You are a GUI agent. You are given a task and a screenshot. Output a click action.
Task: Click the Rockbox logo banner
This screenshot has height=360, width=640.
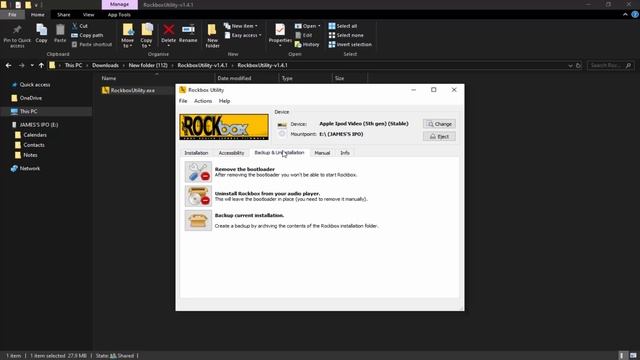click(x=224, y=127)
